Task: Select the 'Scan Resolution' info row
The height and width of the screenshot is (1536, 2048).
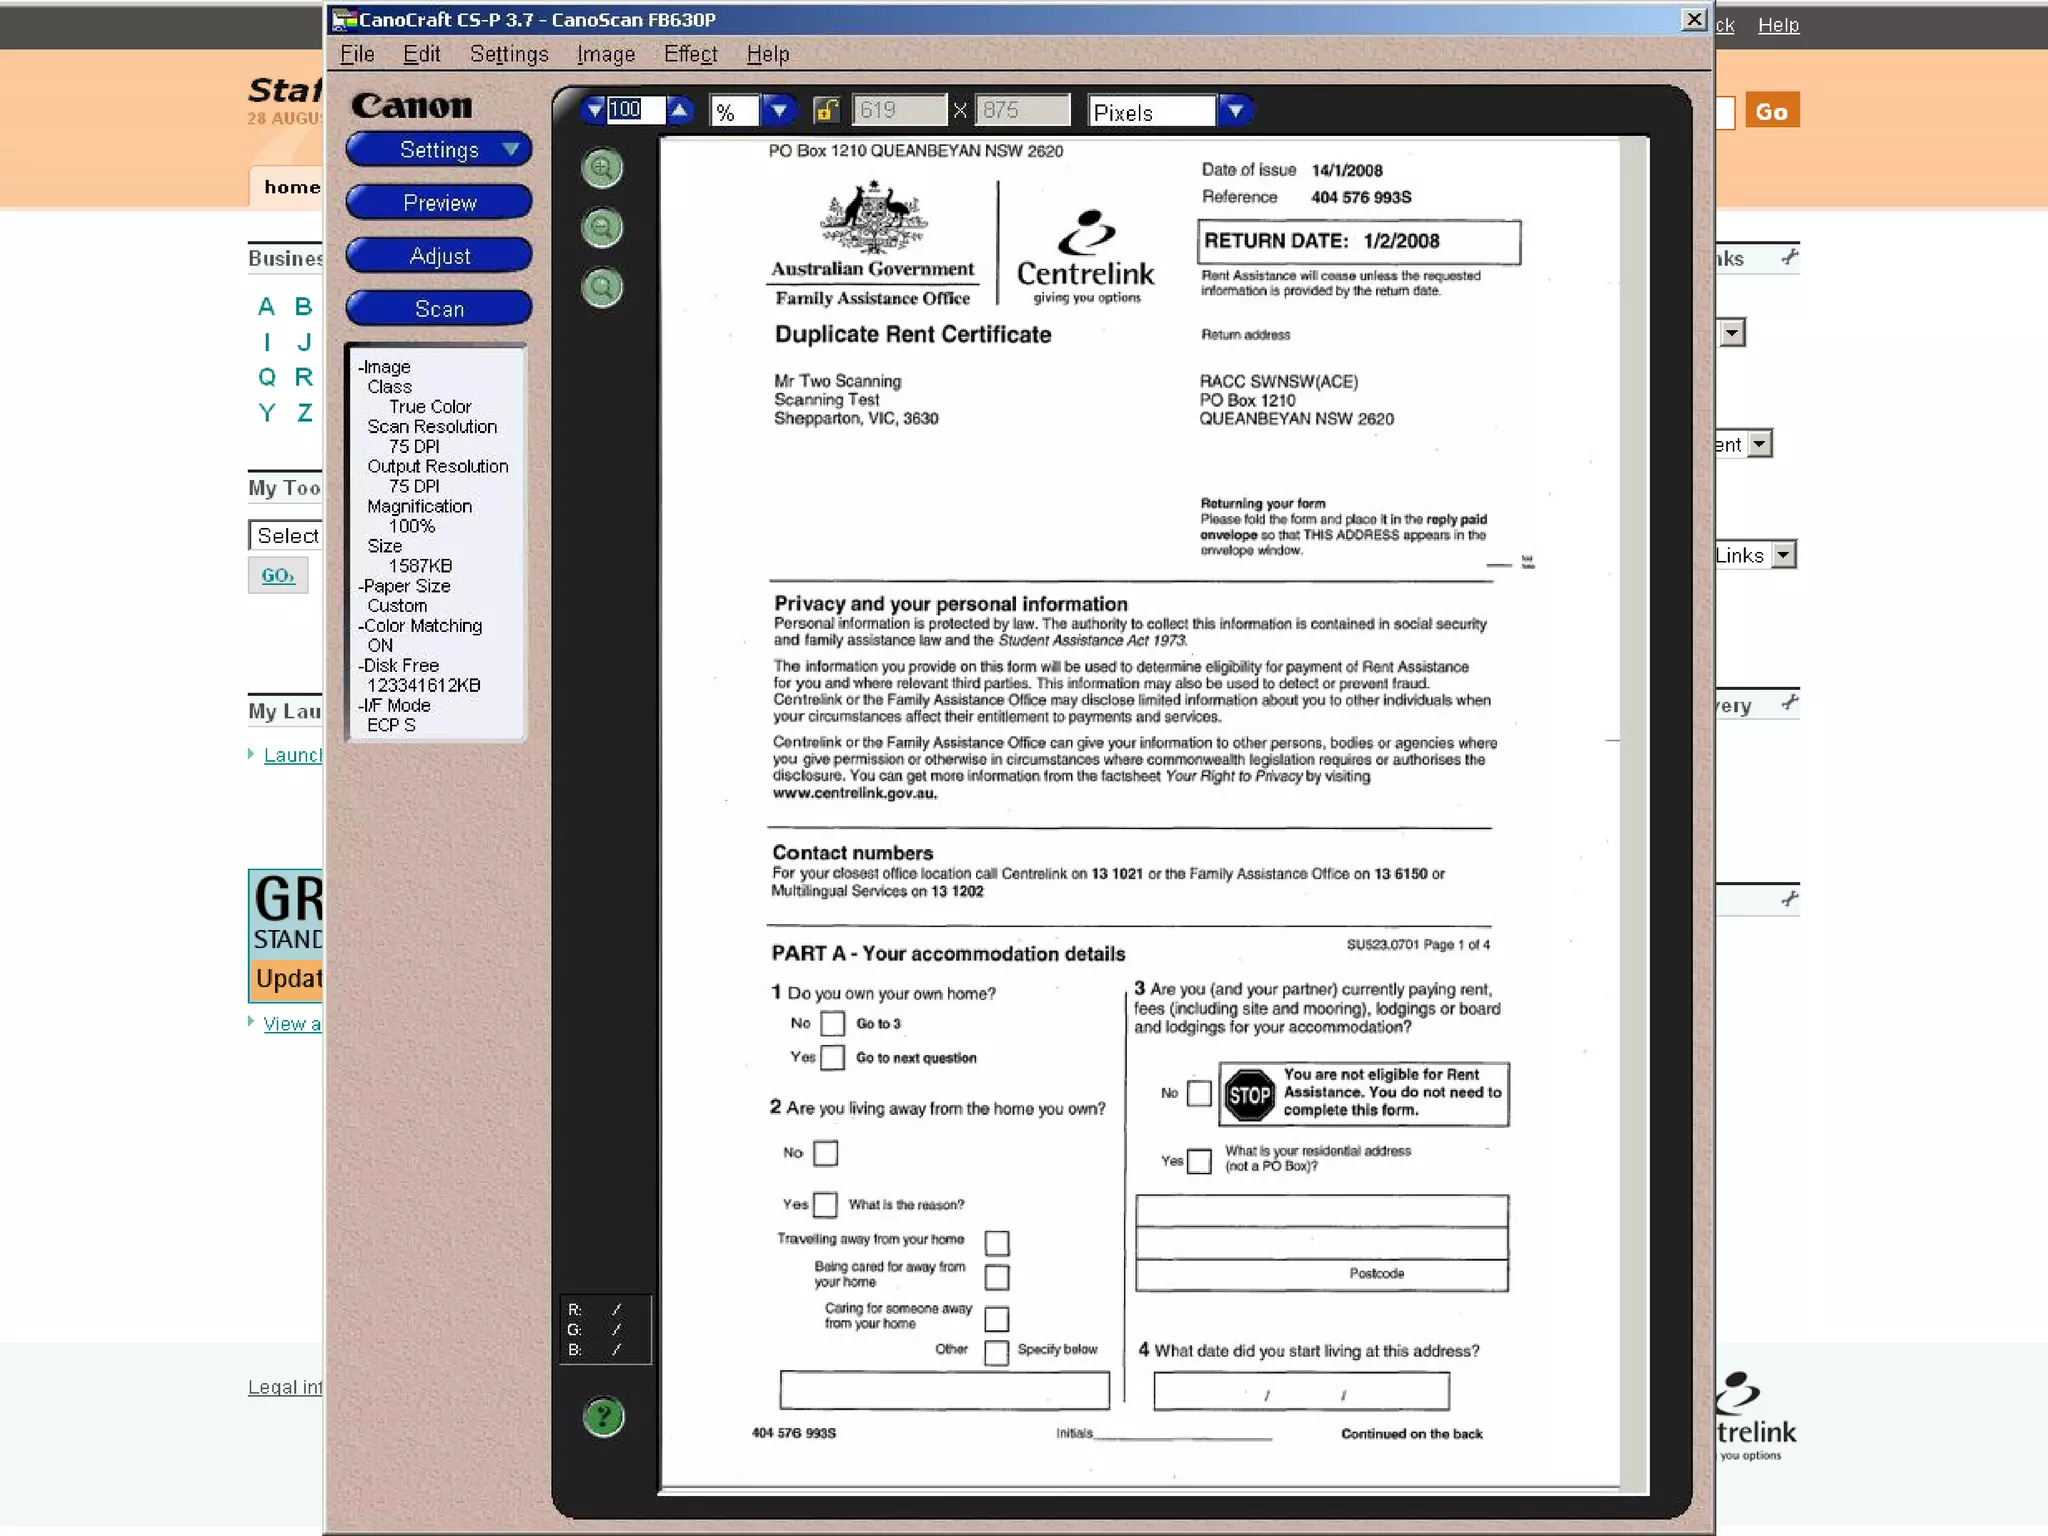Action: [432, 427]
